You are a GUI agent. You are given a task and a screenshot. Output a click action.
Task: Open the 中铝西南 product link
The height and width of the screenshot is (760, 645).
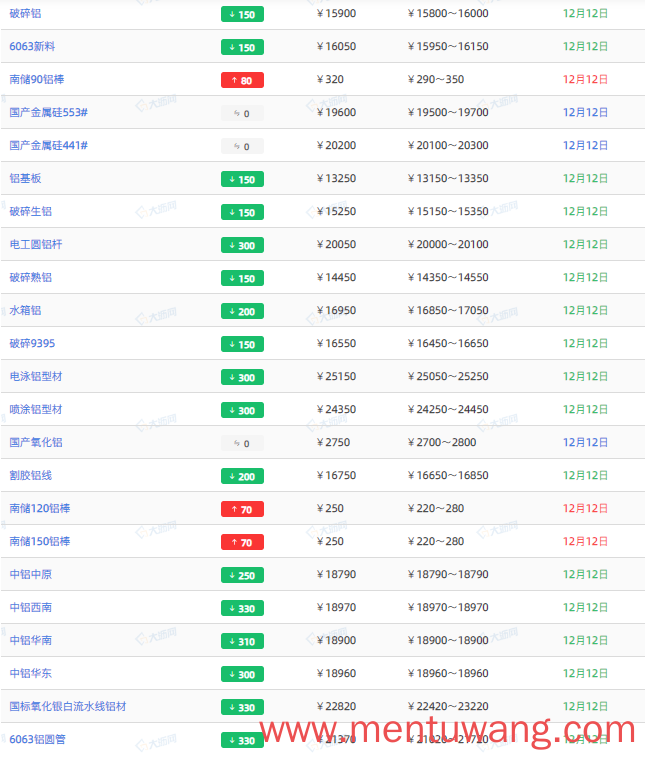[x=31, y=607]
